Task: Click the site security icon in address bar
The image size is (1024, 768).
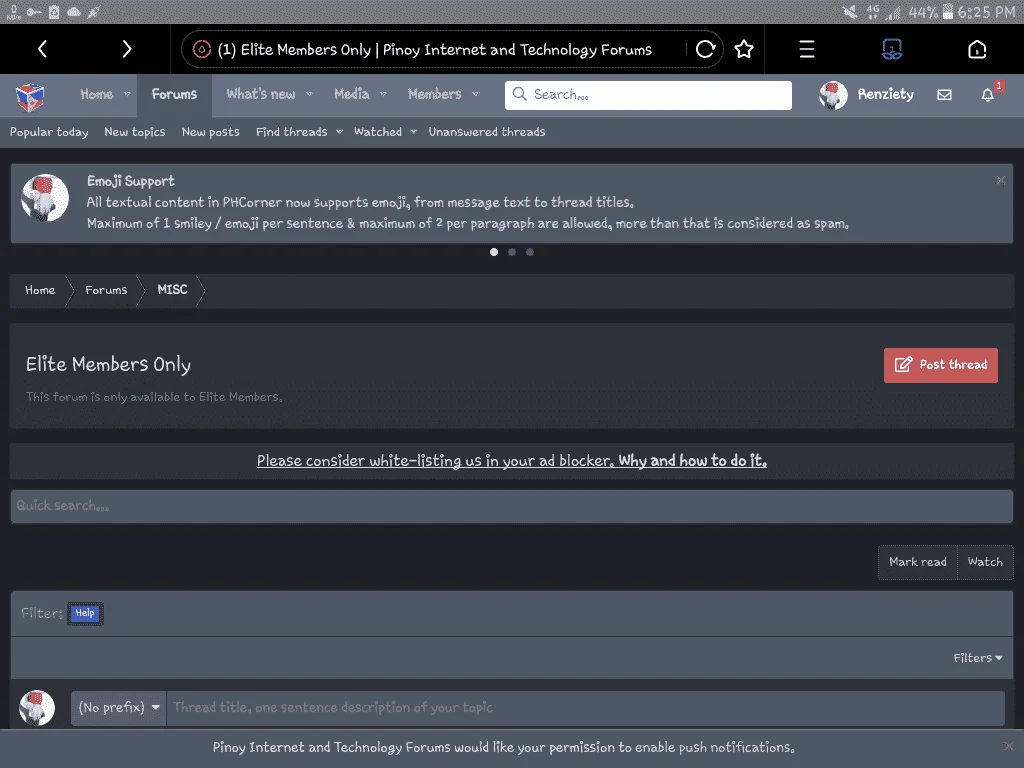Action: [x=202, y=49]
